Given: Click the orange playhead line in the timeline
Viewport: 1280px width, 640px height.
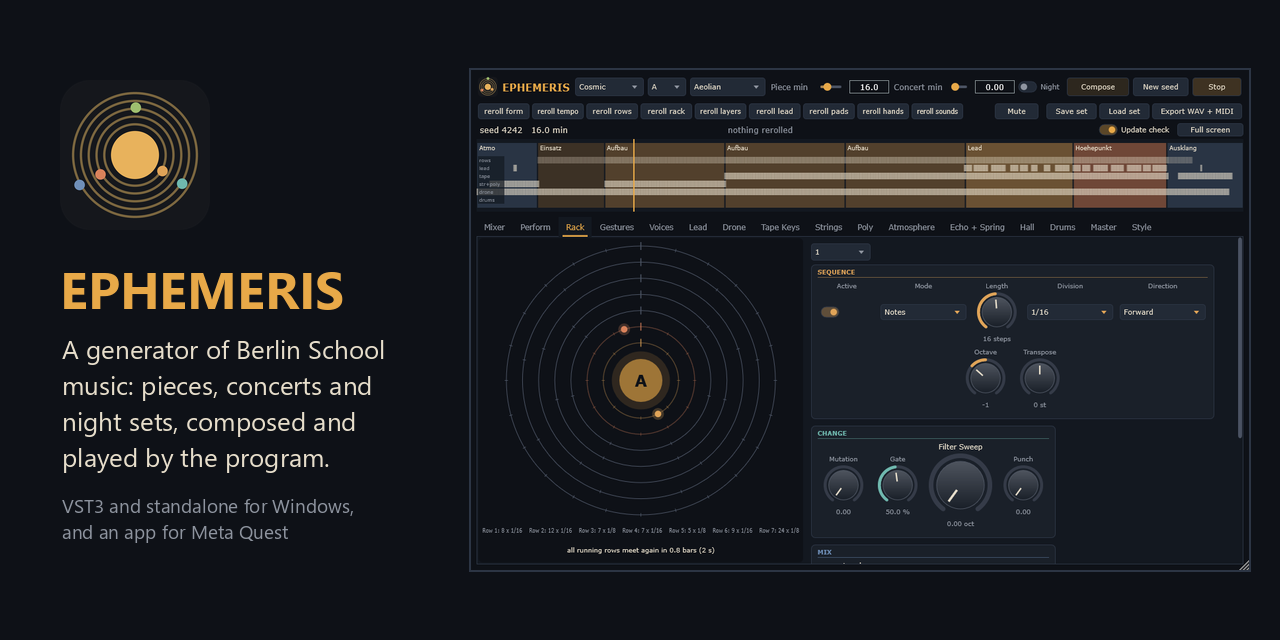Looking at the screenshot, I should pyautogui.click(x=633, y=176).
